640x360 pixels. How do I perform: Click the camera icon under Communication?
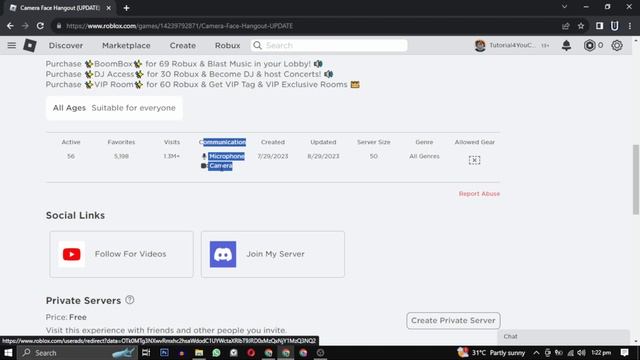[204, 166]
